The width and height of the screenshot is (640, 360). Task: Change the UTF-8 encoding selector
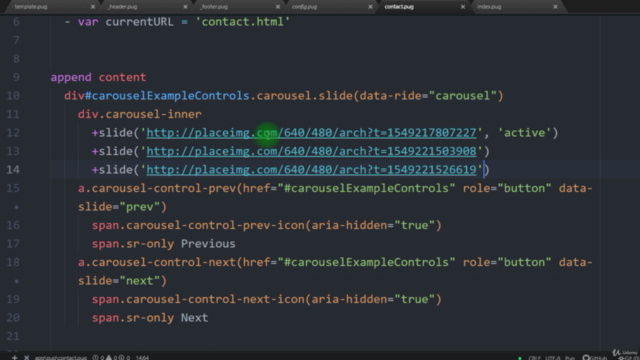coord(553,358)
